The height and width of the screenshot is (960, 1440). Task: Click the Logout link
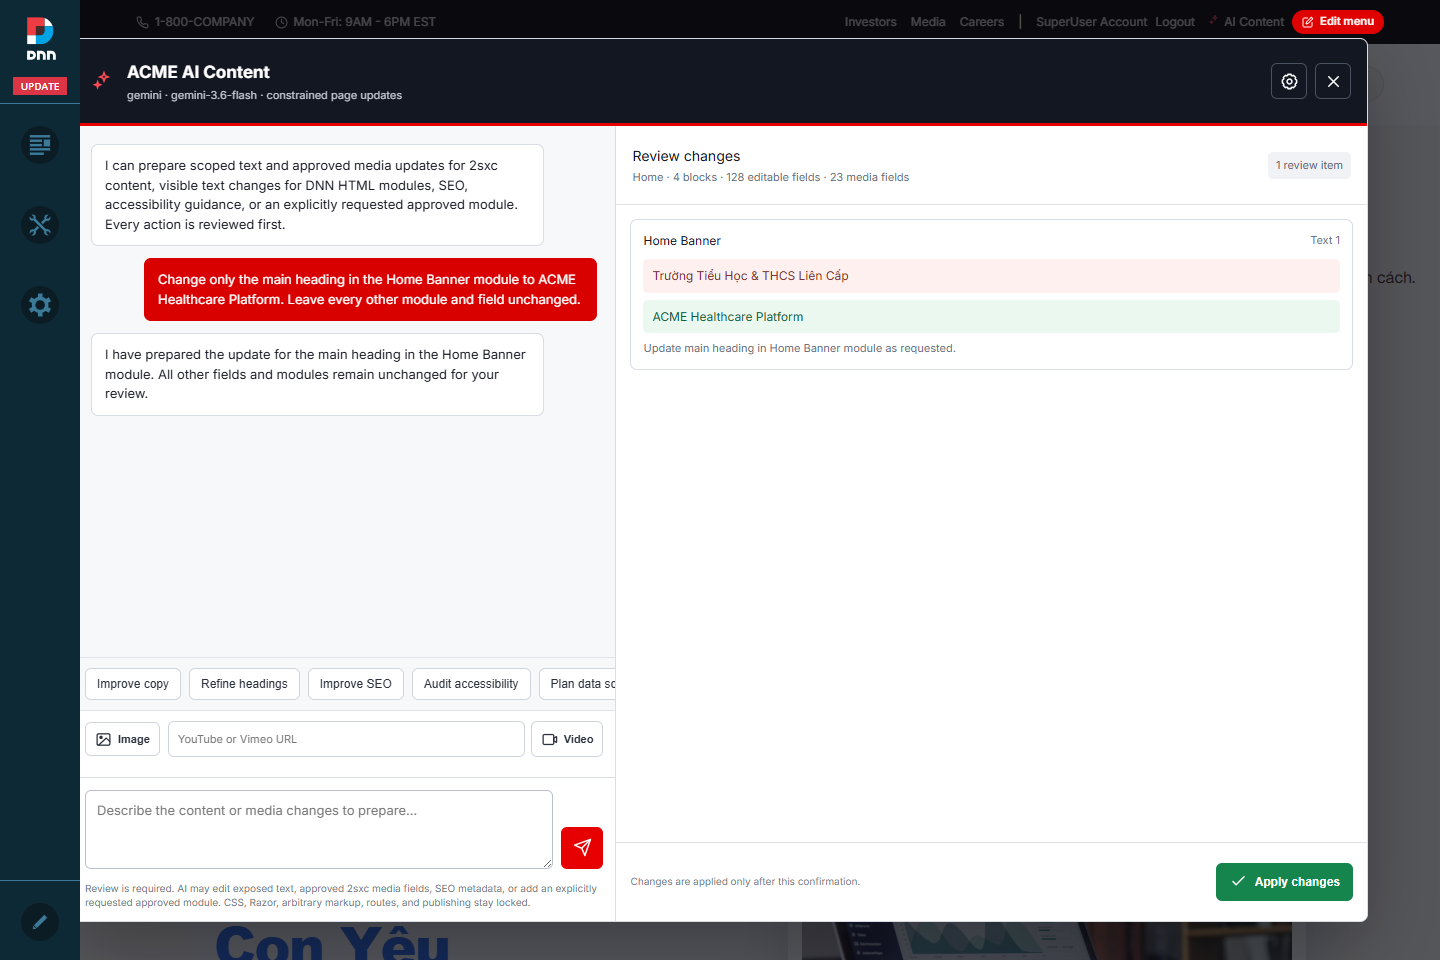pyautogui.click(x=1175, y=22)
